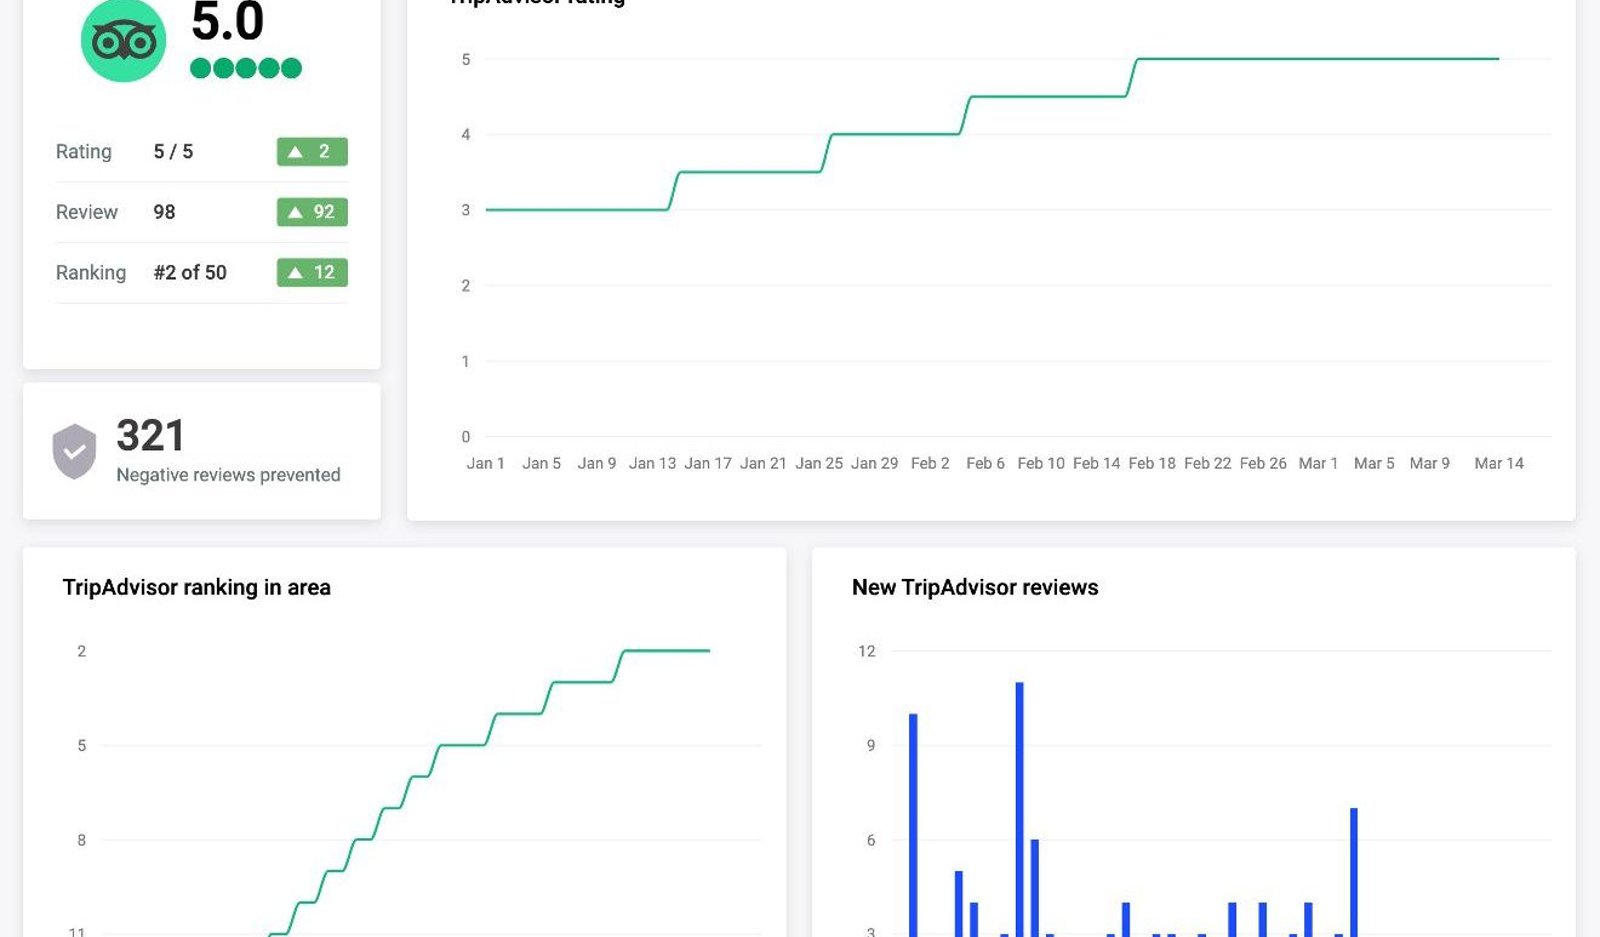The width and height of the screenshot is (1600, 937).
Task: Click the review count value 98
Action: tap(164, 212)
